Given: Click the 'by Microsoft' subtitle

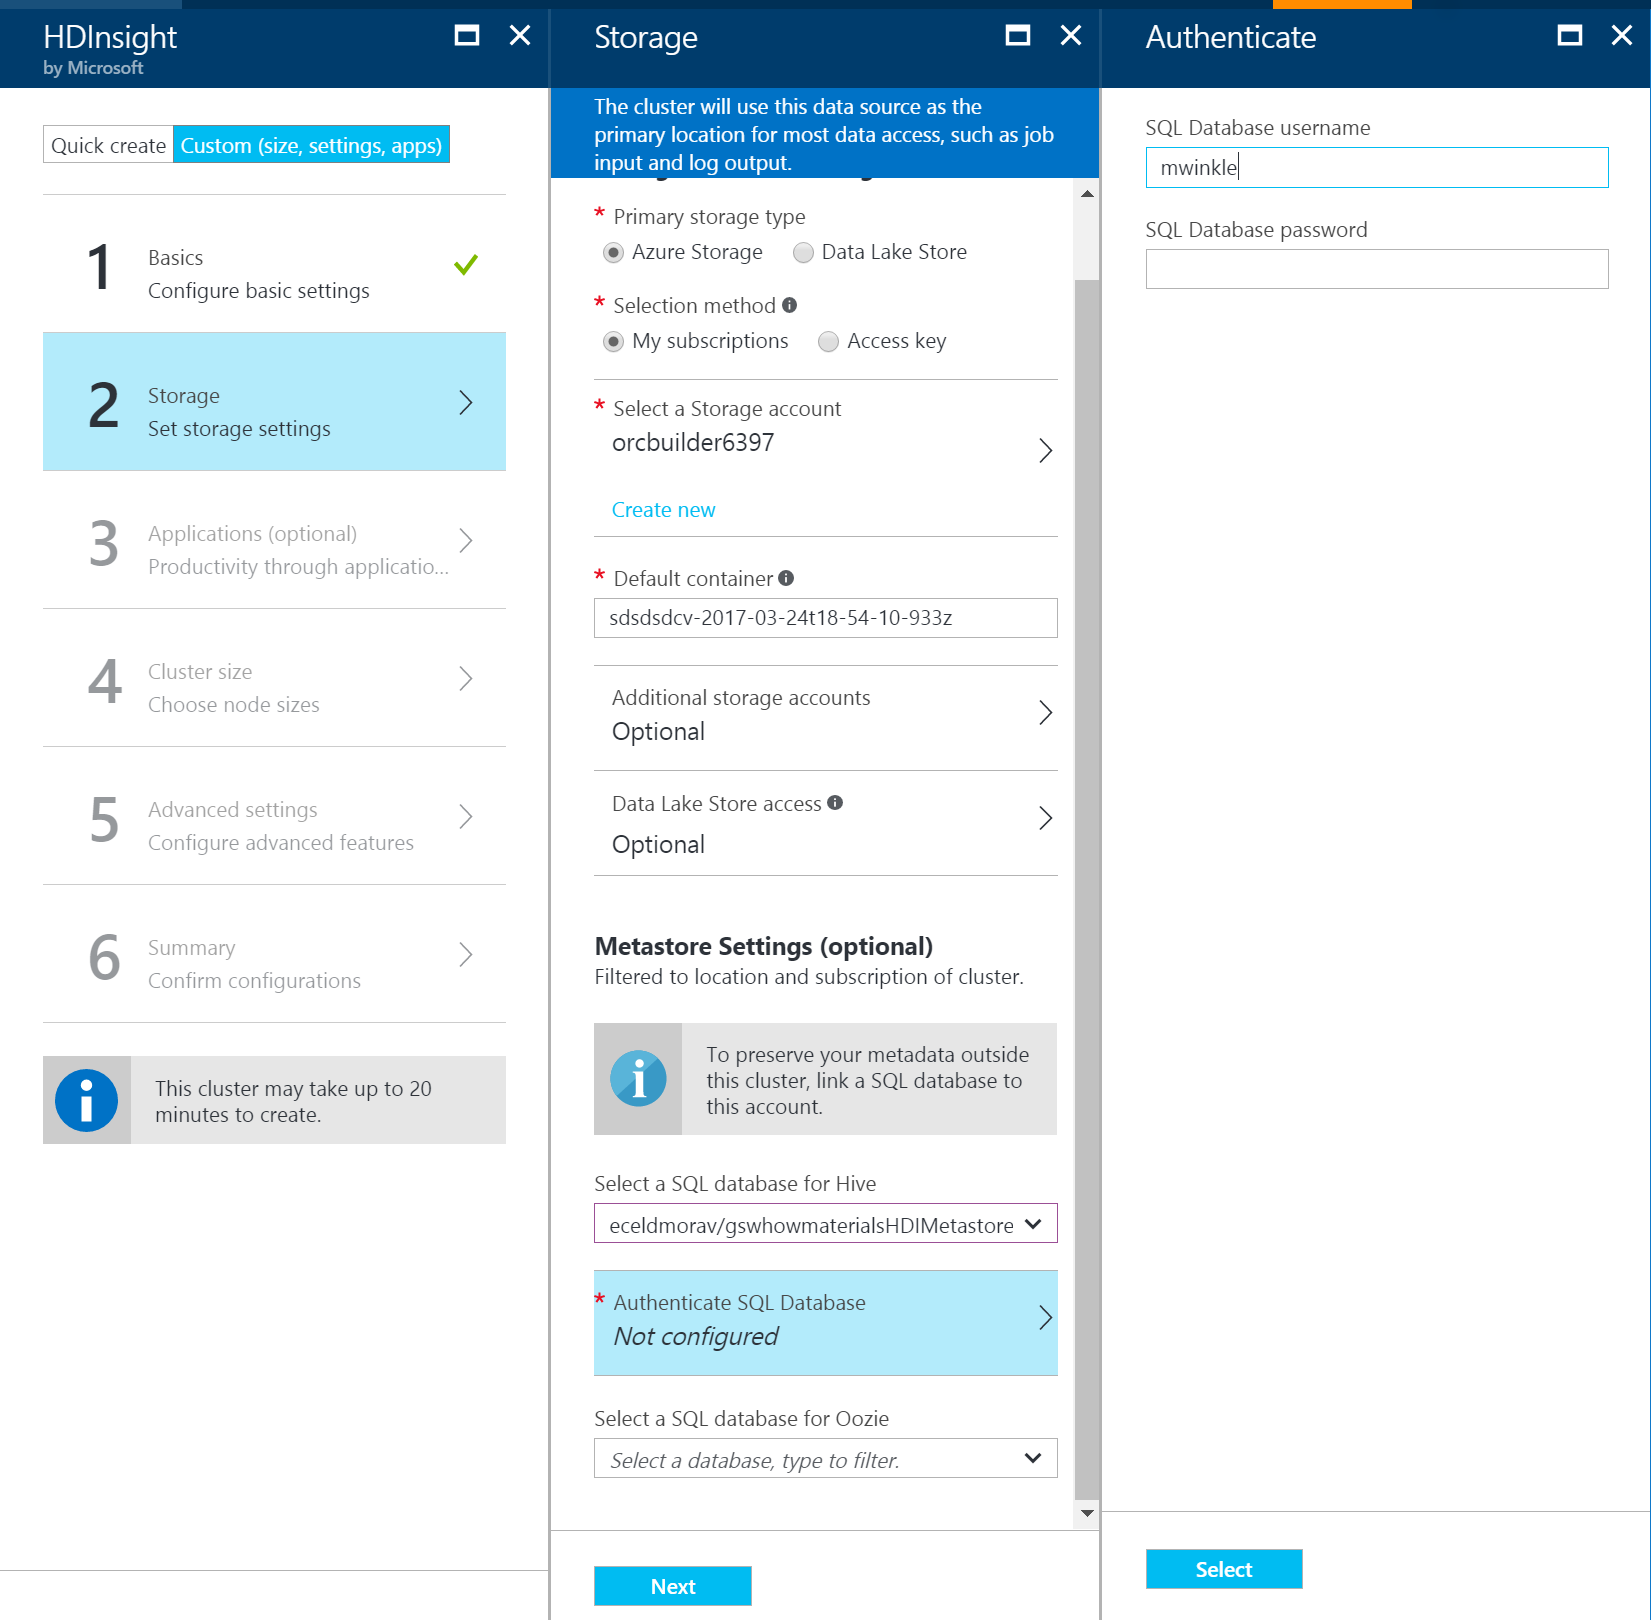Looking at the screenshot, I should coord(93,68).
